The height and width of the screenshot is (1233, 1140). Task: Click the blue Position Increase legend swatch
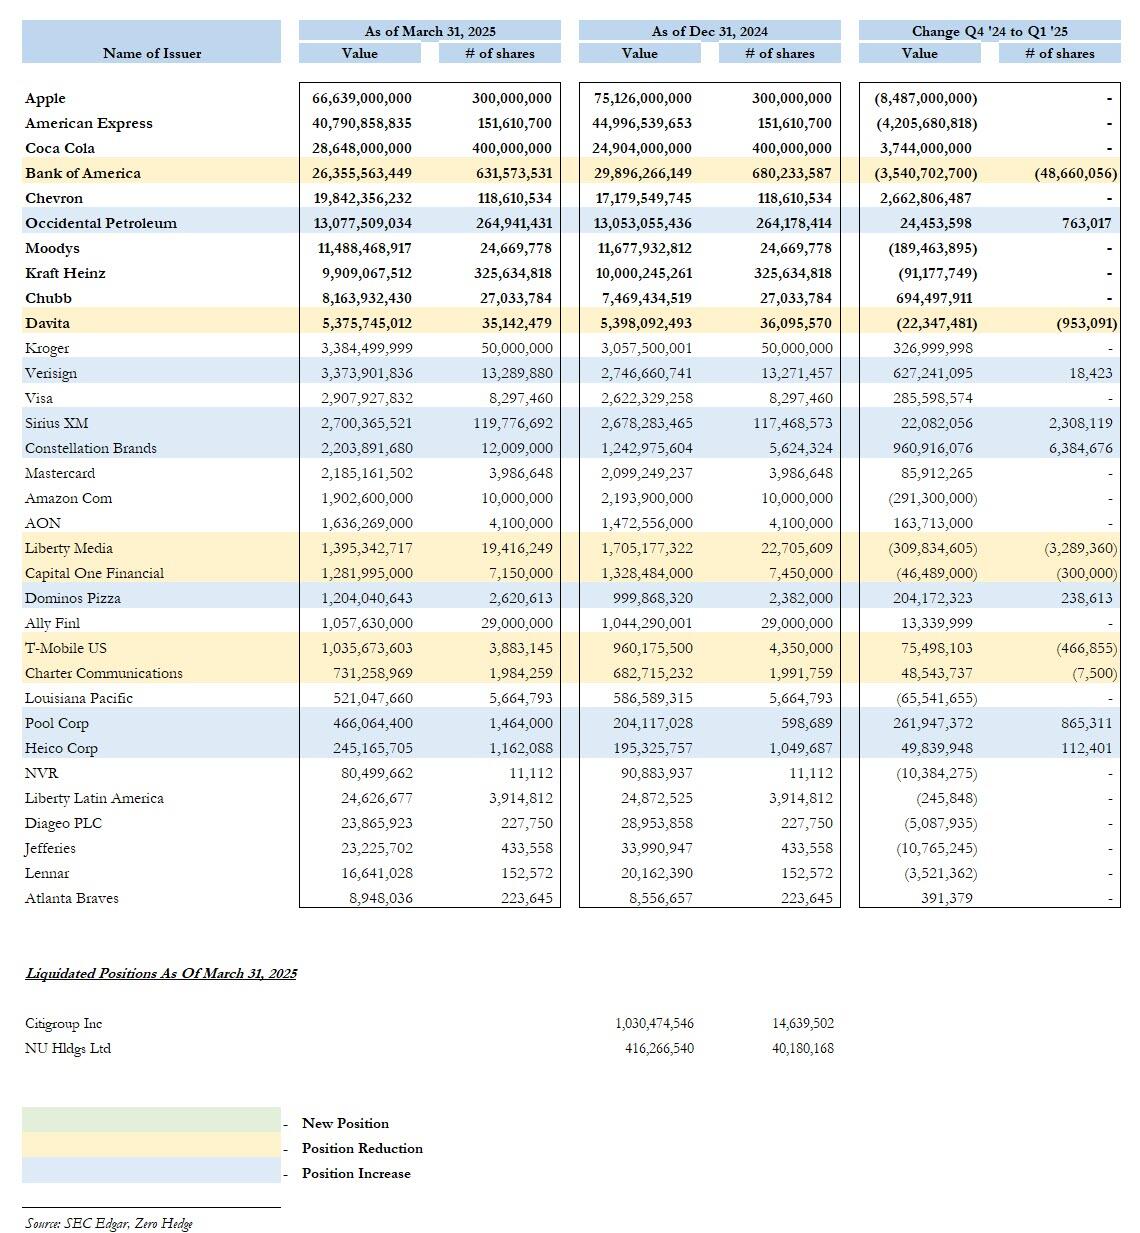(x=151, y=1171)
